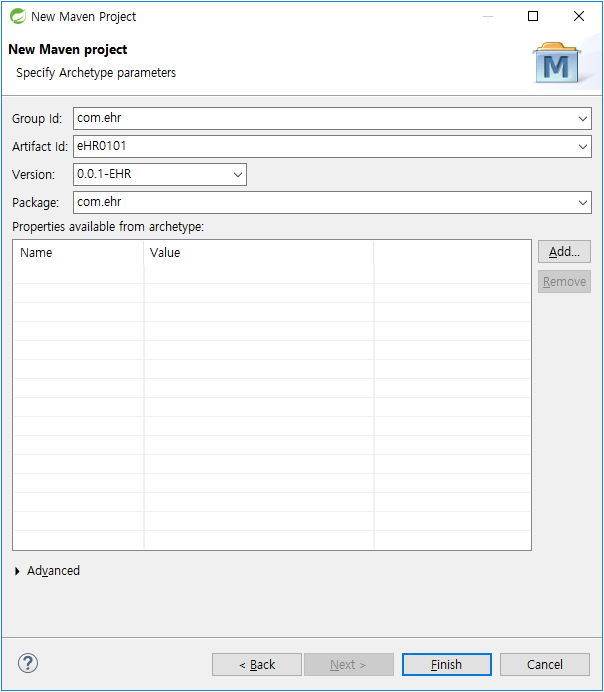Click the 'Artifact Id:' label
This screenshot has width=604, height=692.
pos(40,147)
